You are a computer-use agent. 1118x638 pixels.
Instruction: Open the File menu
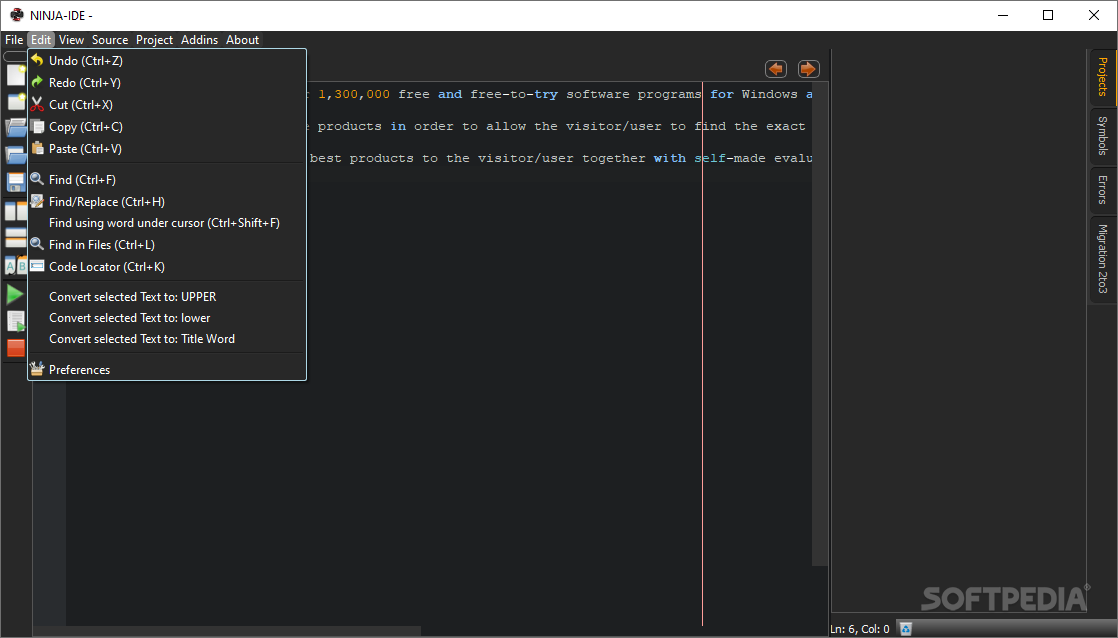tap(14, 40)
